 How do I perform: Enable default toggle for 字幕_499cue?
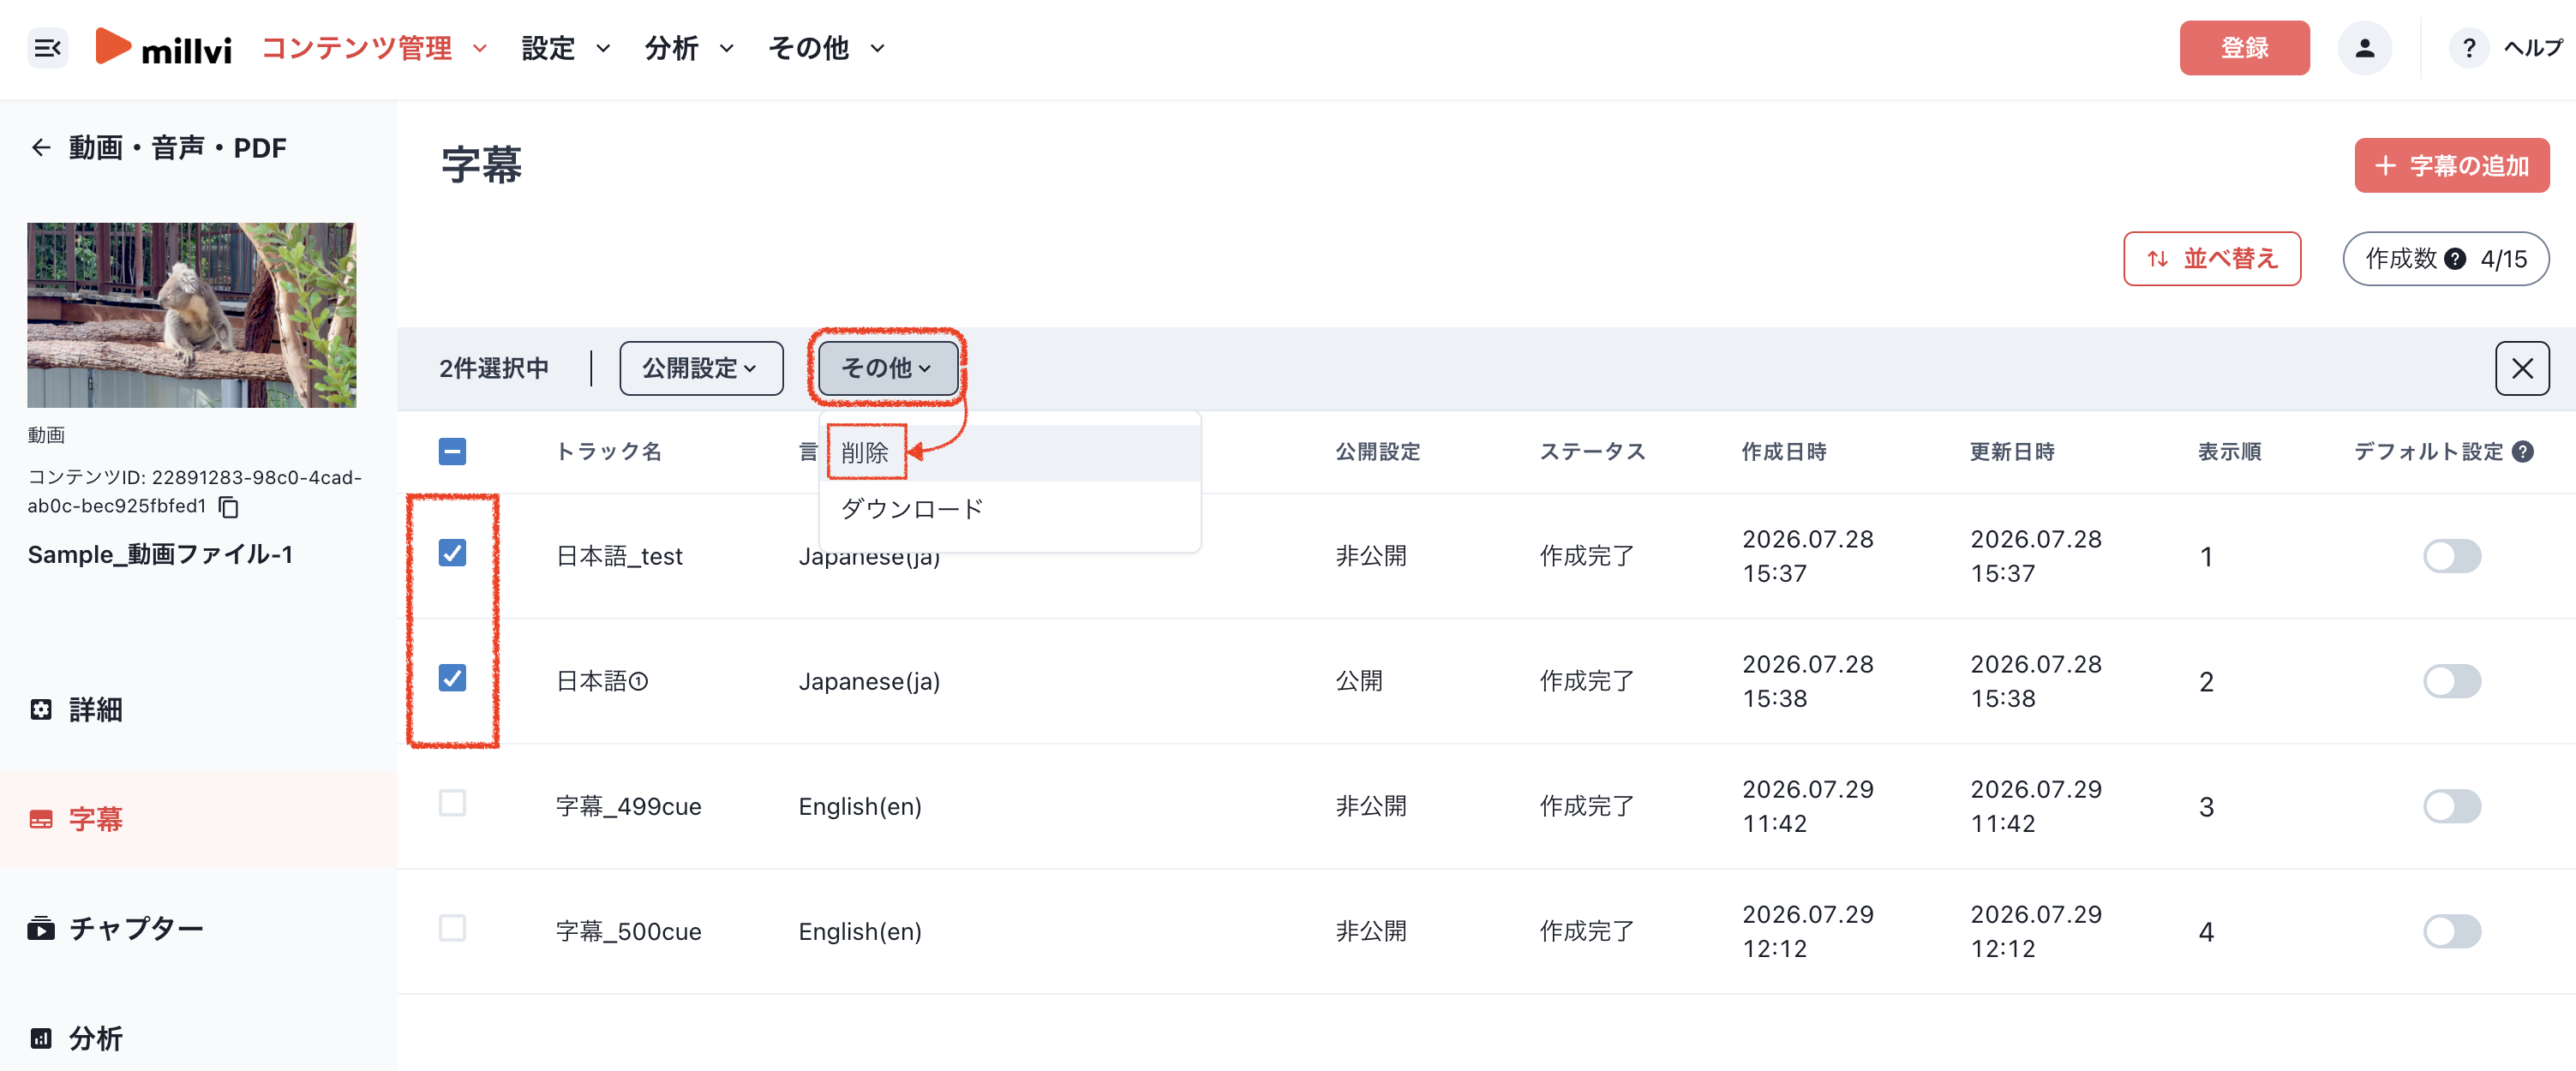point(2451,806)
